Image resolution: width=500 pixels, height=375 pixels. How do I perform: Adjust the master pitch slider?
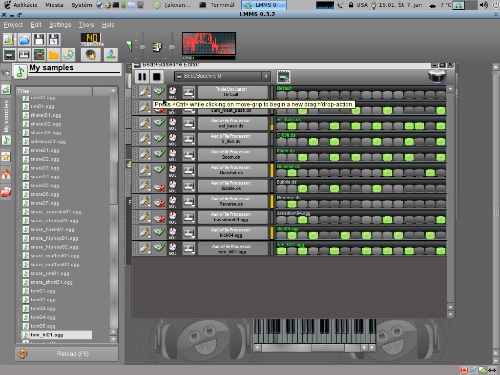(x=172, y=46)
